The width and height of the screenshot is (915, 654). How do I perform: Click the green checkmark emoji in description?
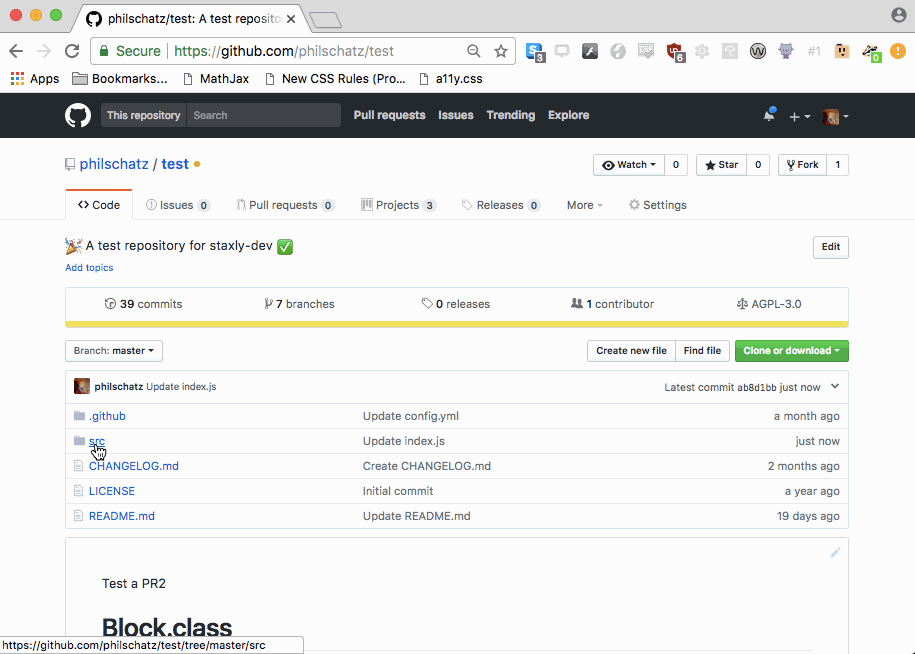click(x=285, y=247)
